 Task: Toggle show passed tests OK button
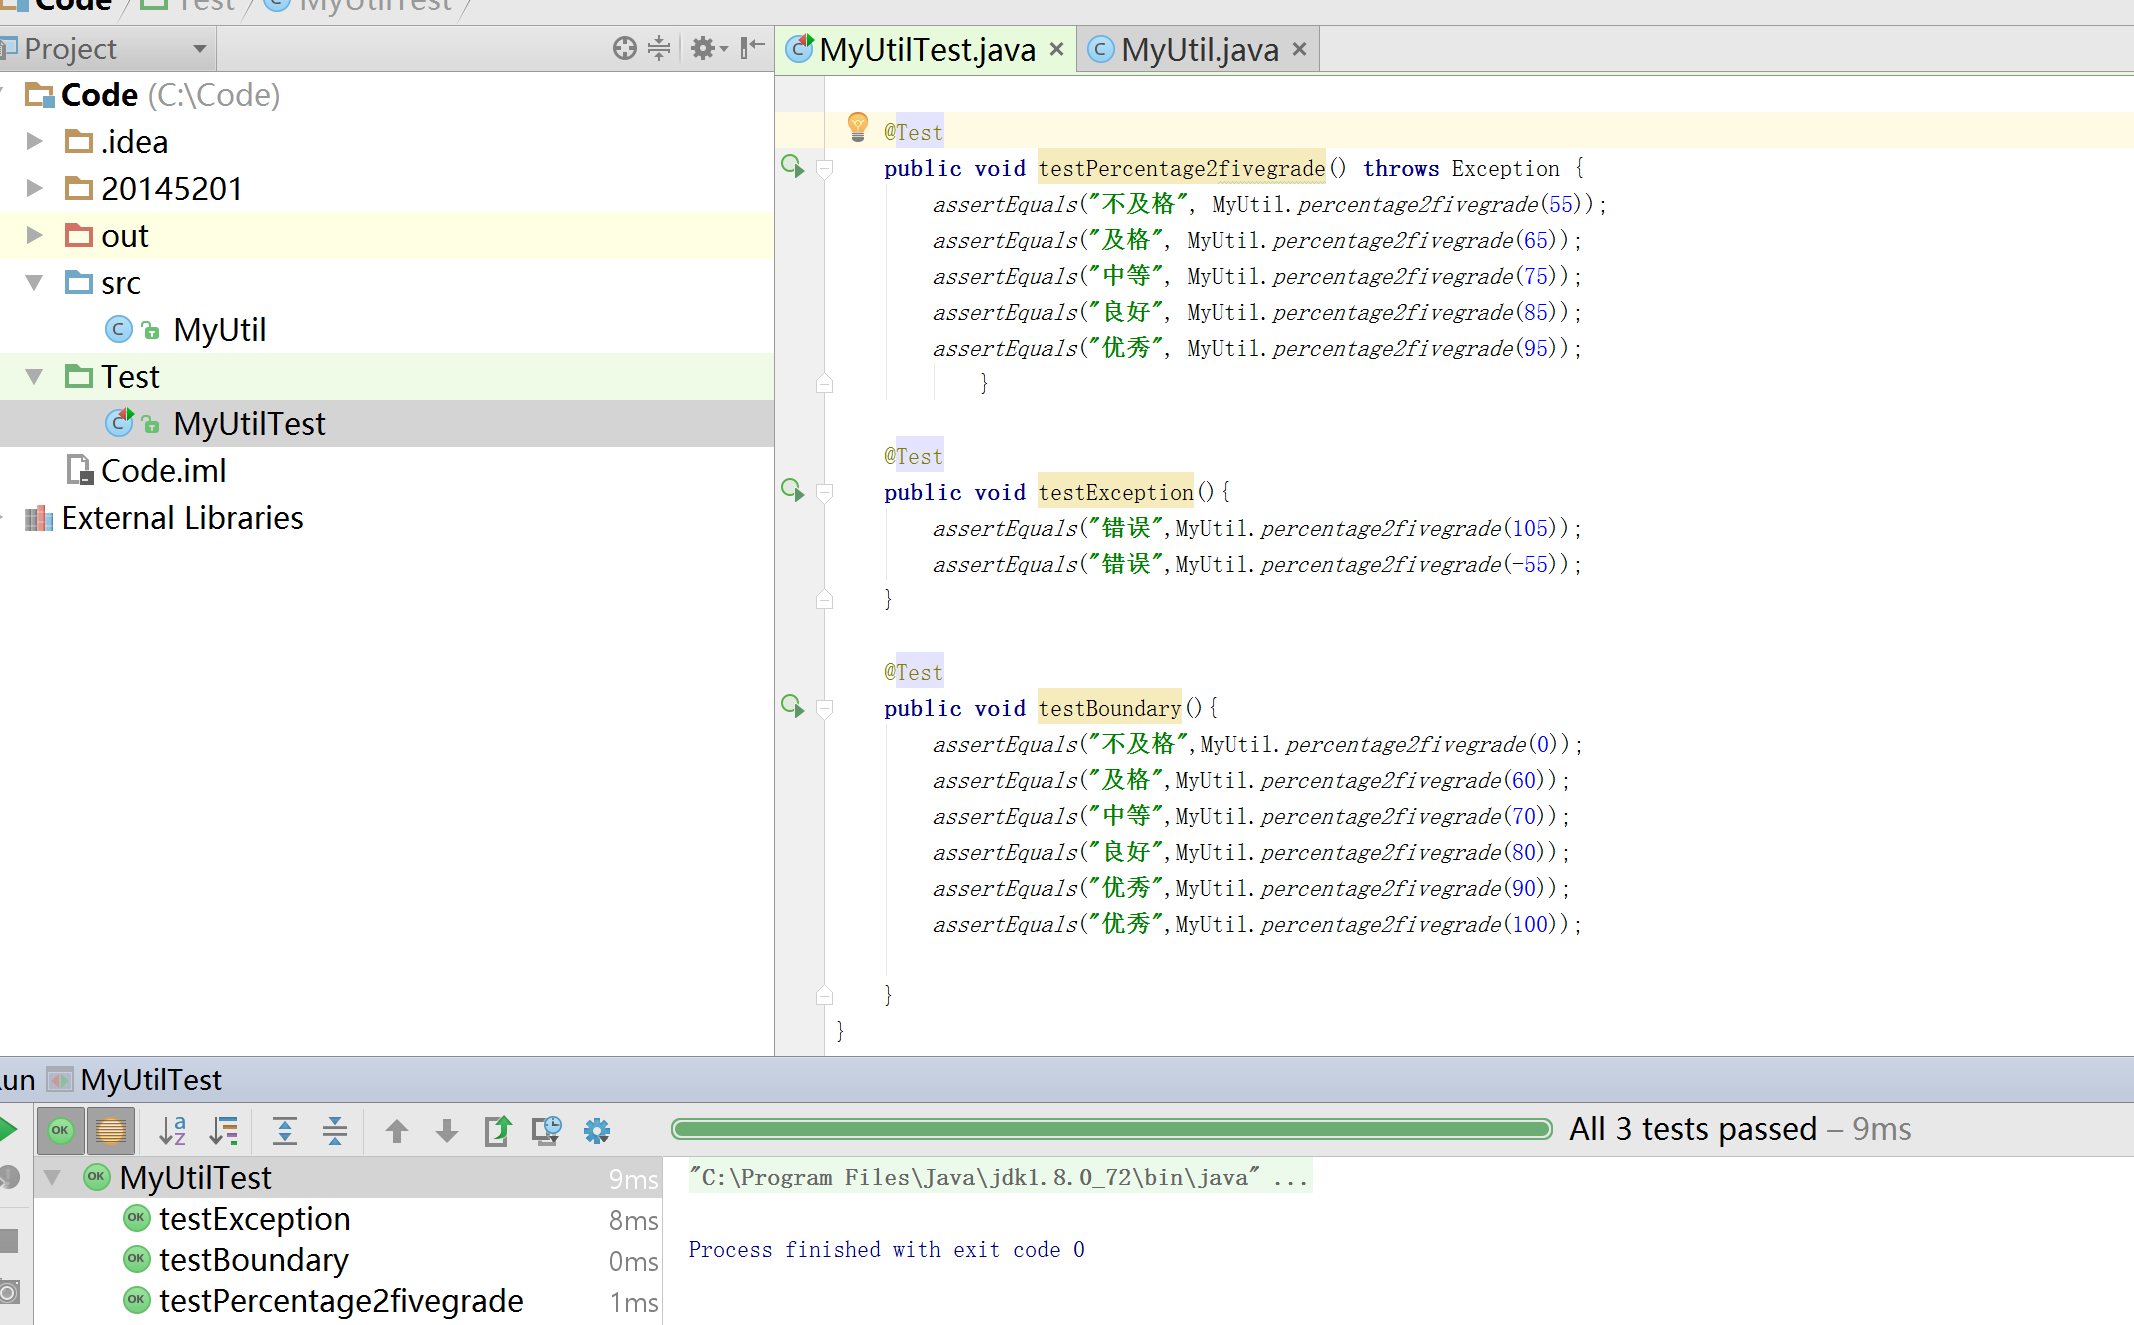coord(60,1131)
